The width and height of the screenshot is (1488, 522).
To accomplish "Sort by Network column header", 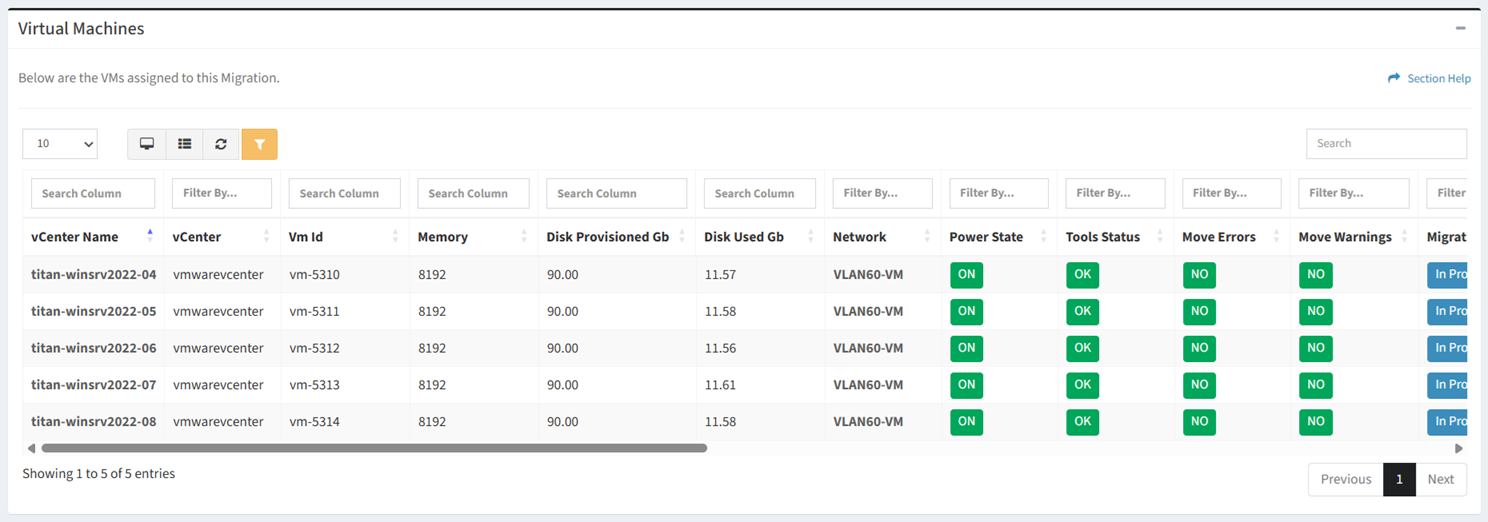I will pyautogui.click(x=883, y=237).
